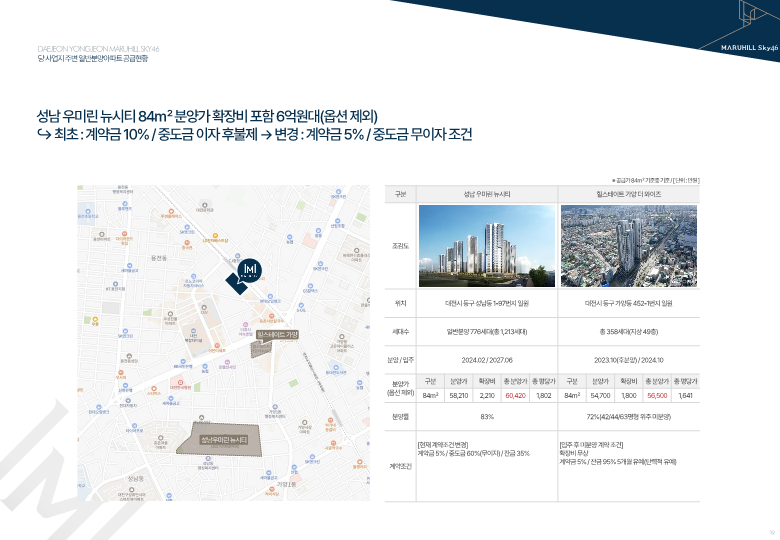Click the '분양가 (옵션 제외)' row label
This screenshot has height=540, width=780.
tap(400, 388)
